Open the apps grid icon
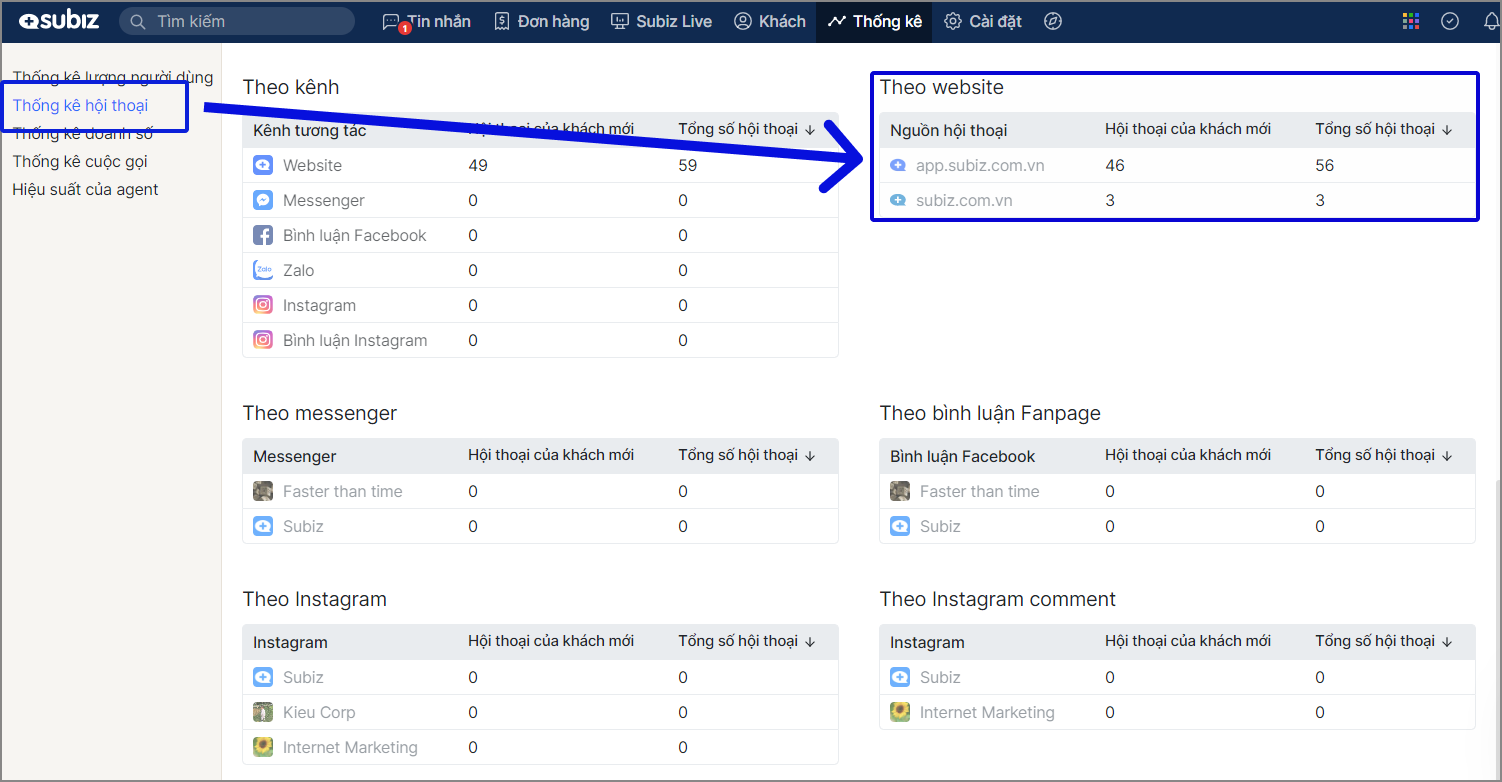 click(x=1411, y=21)
